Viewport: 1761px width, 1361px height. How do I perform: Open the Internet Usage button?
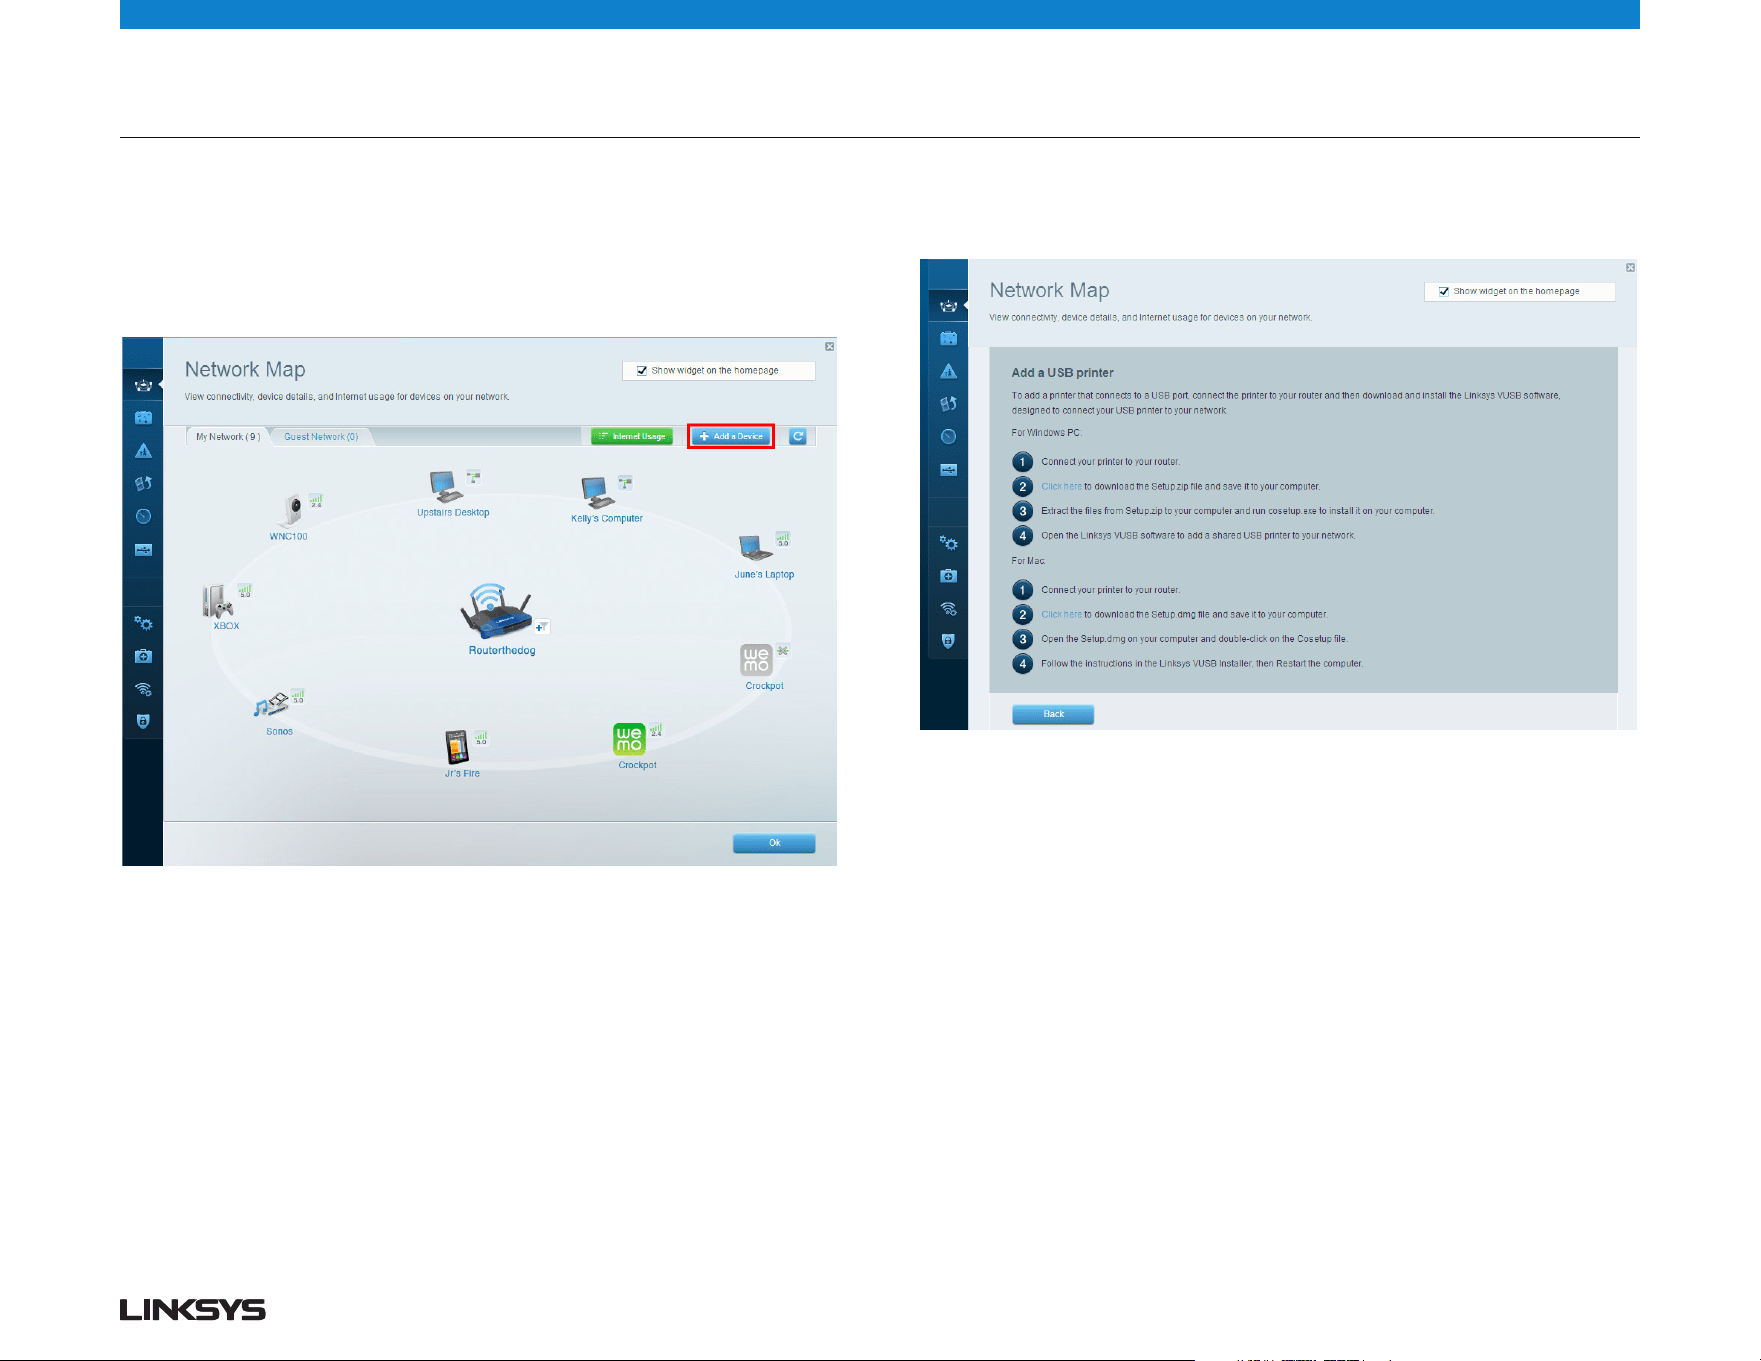coord(632,436)
